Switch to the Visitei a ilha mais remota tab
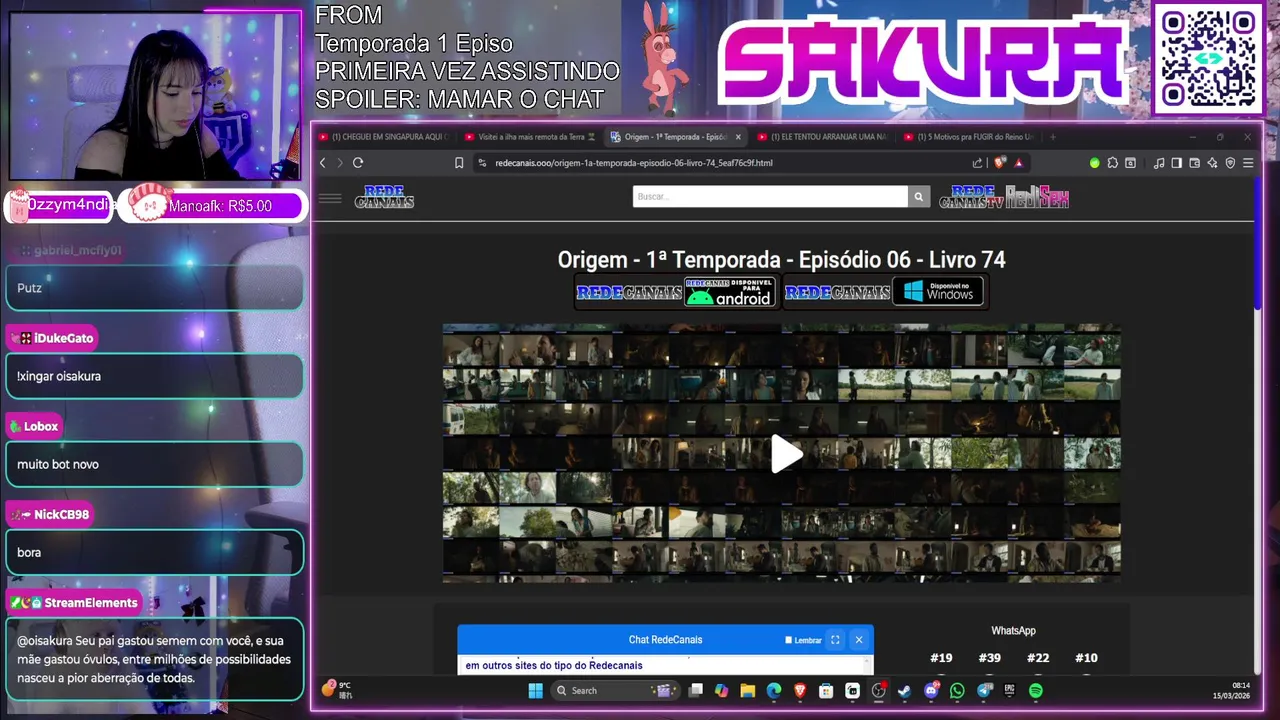 click(530, 137)
